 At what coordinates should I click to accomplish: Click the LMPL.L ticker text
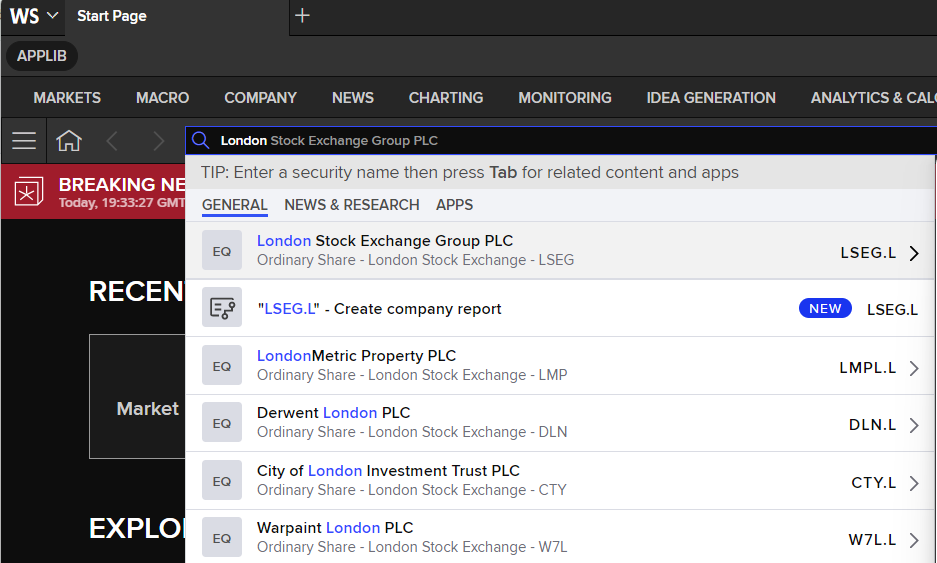868,368
